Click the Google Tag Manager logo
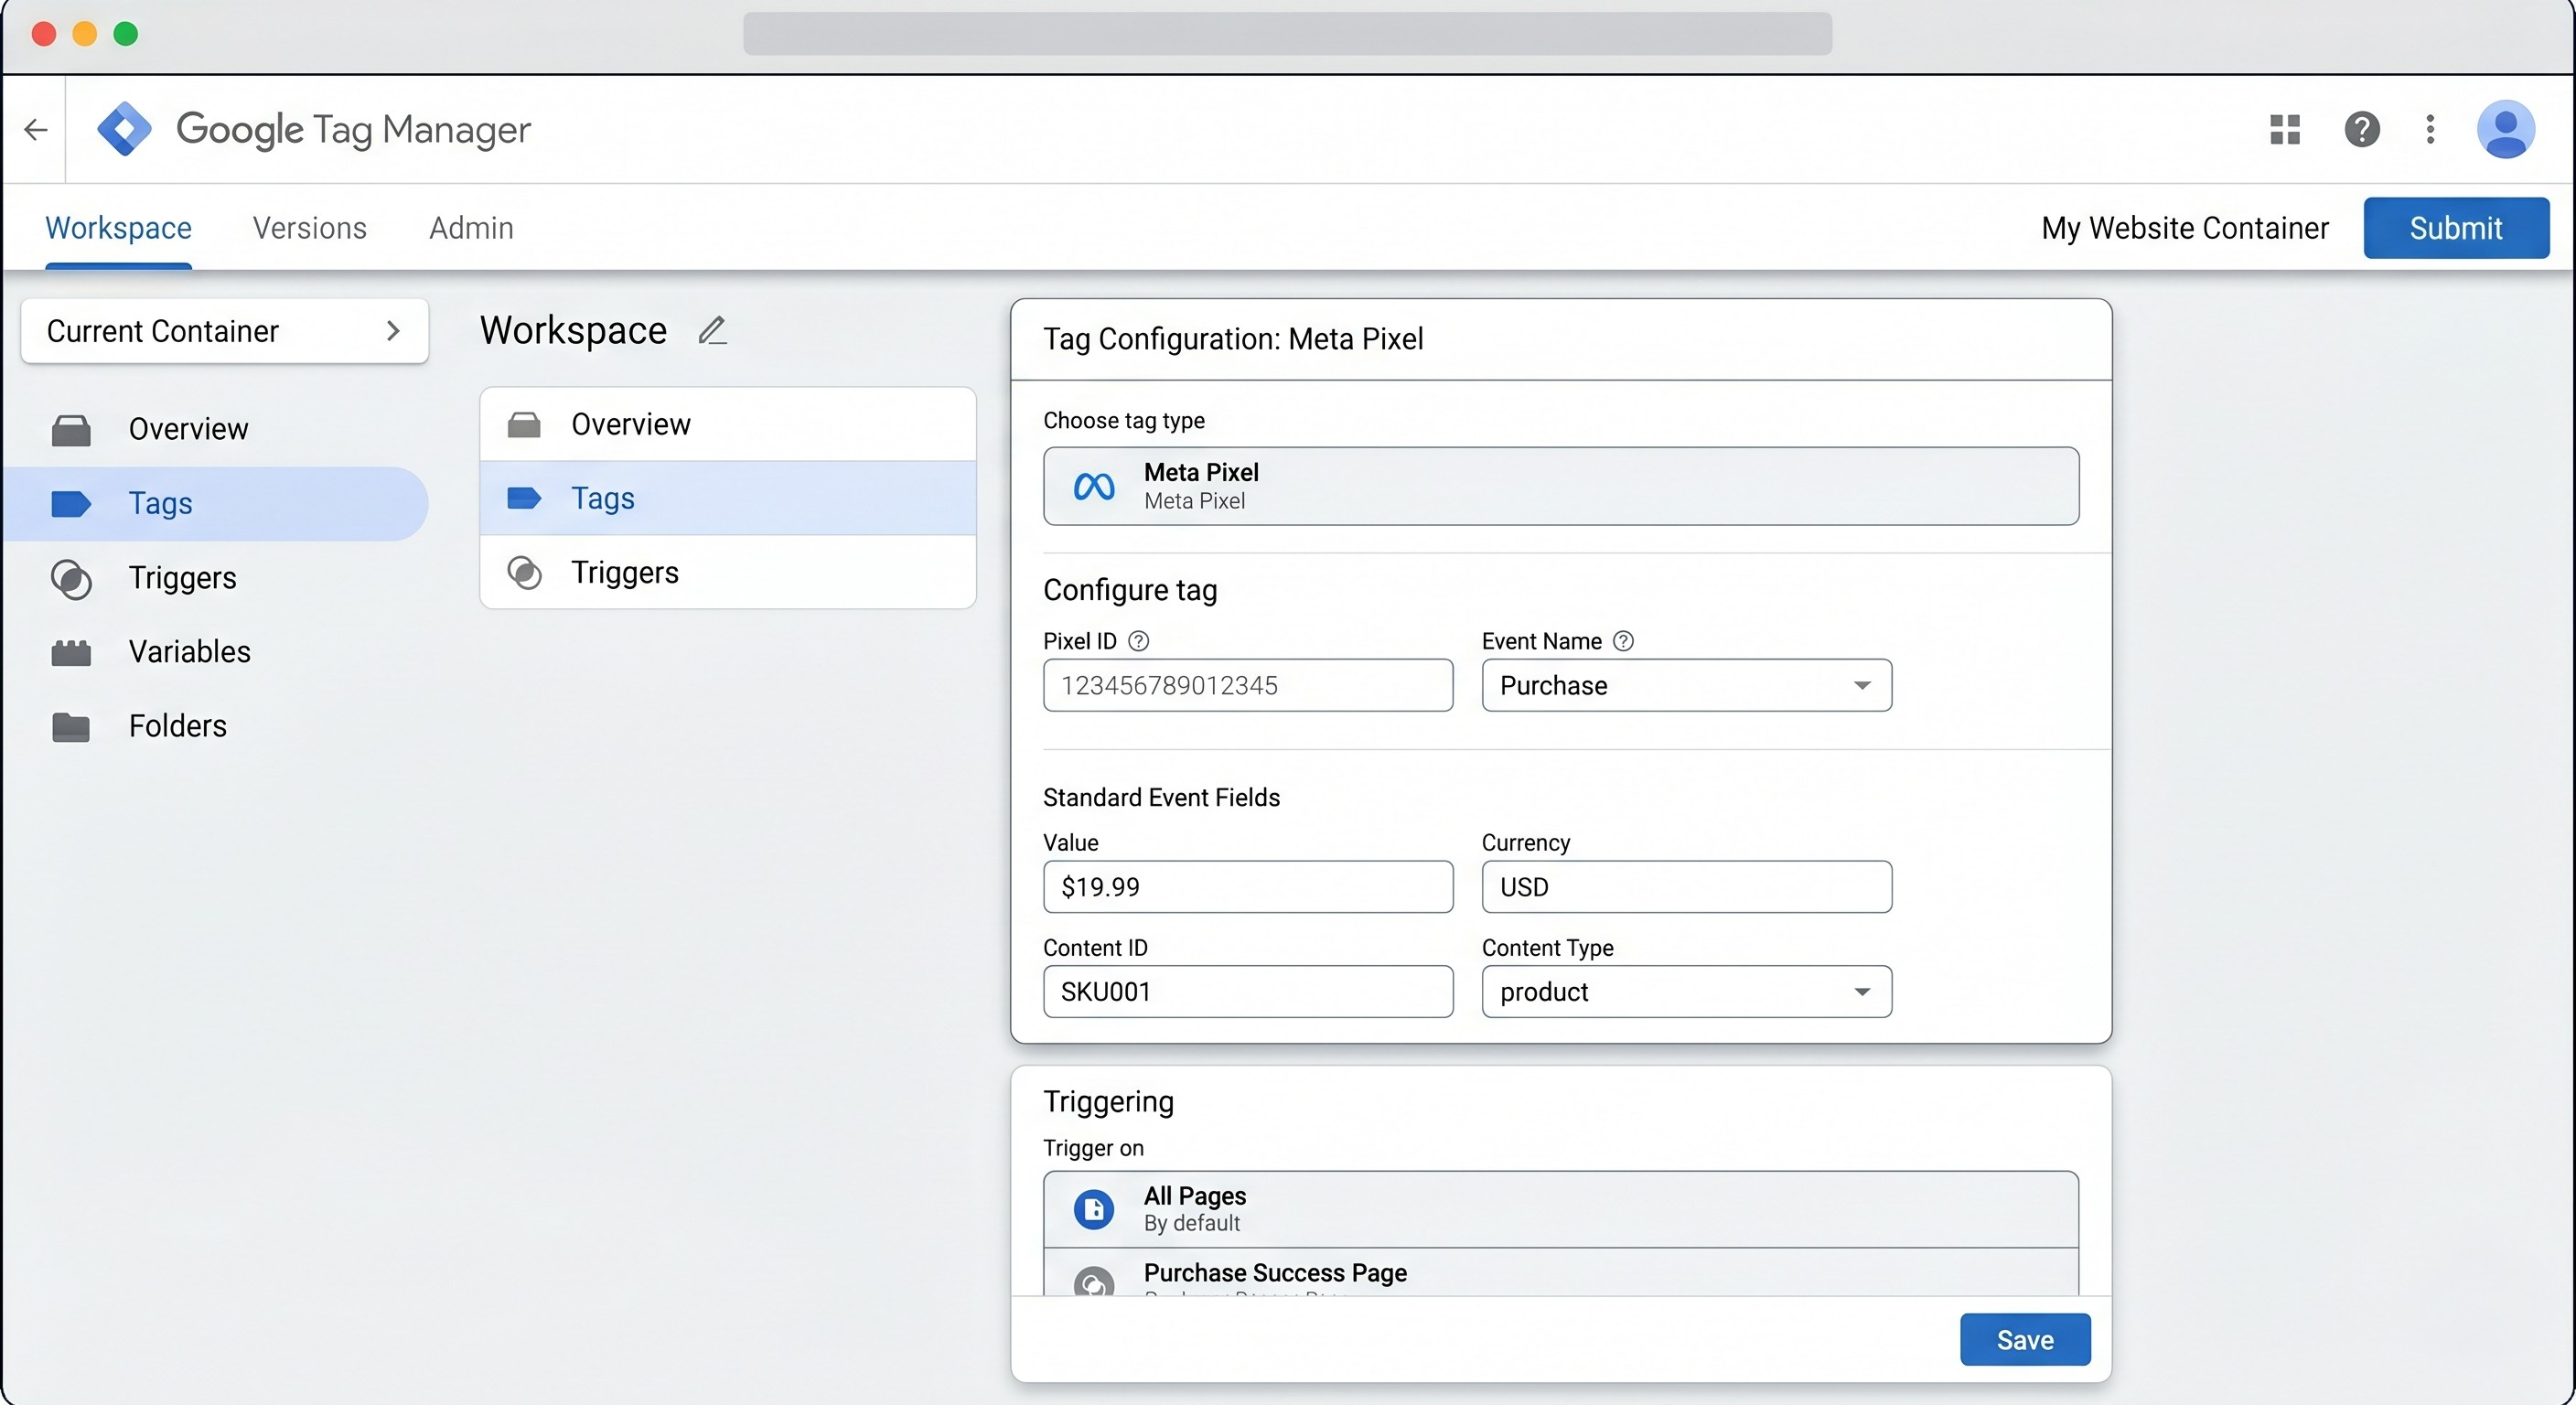This screenshot has height=1405, width=2576. [x=124, y=128]
